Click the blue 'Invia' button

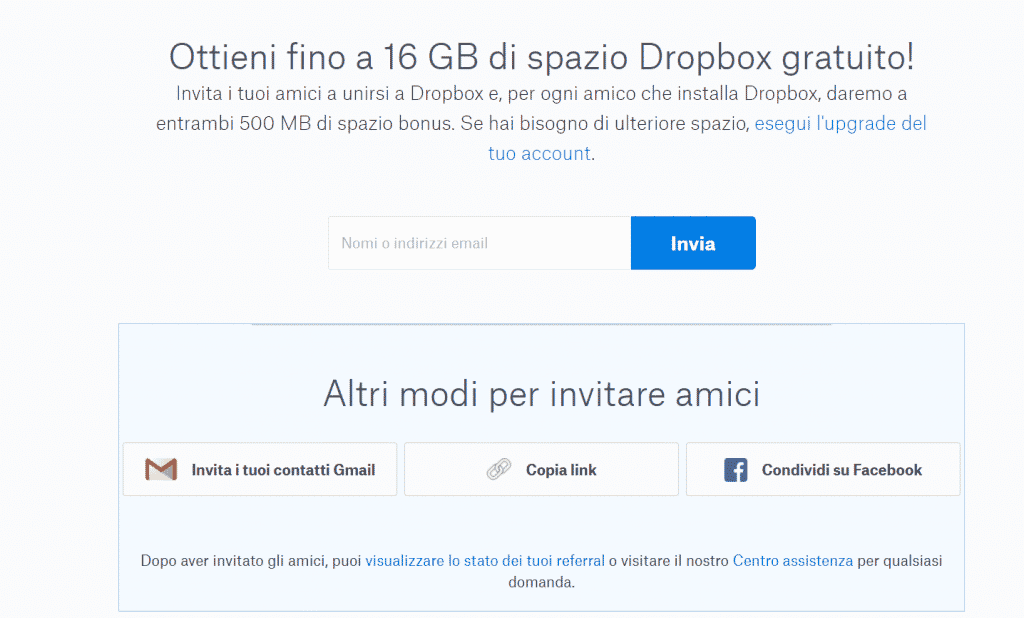pos(693,243)
